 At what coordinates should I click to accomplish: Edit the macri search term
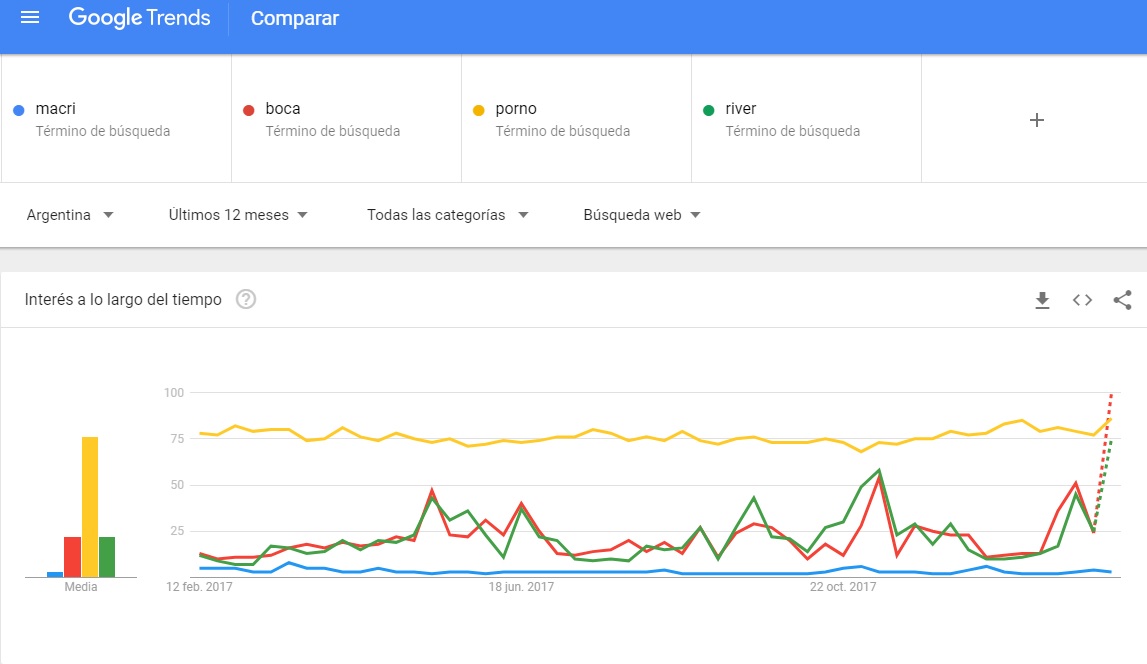(x=116, y=119)
